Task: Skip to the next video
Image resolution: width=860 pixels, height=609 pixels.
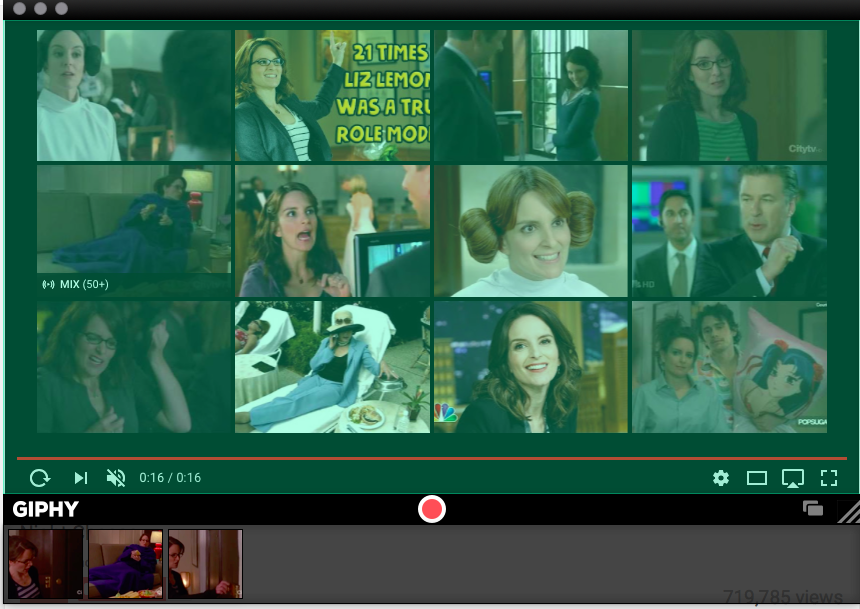Action: tap(81, 478)
